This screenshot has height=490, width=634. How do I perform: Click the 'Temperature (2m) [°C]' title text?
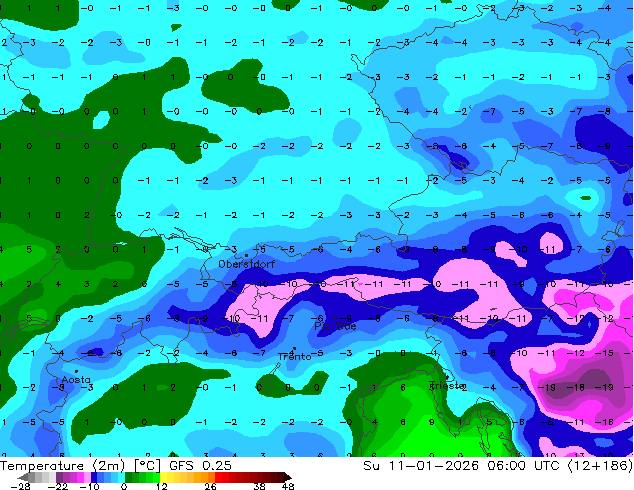[x=80, y=466]
